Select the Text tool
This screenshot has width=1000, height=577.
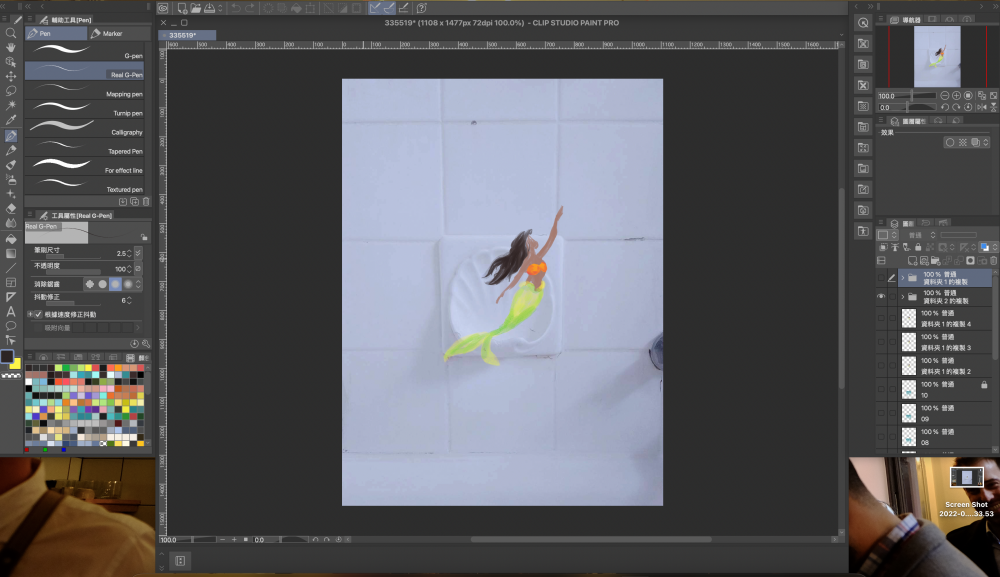tap(11, 311)
